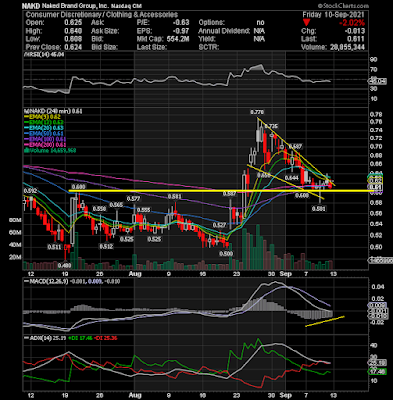Viewport: 393px width, 400px height.
Task: Click the Prev Close value 0.624
Action: pos(73,47)
